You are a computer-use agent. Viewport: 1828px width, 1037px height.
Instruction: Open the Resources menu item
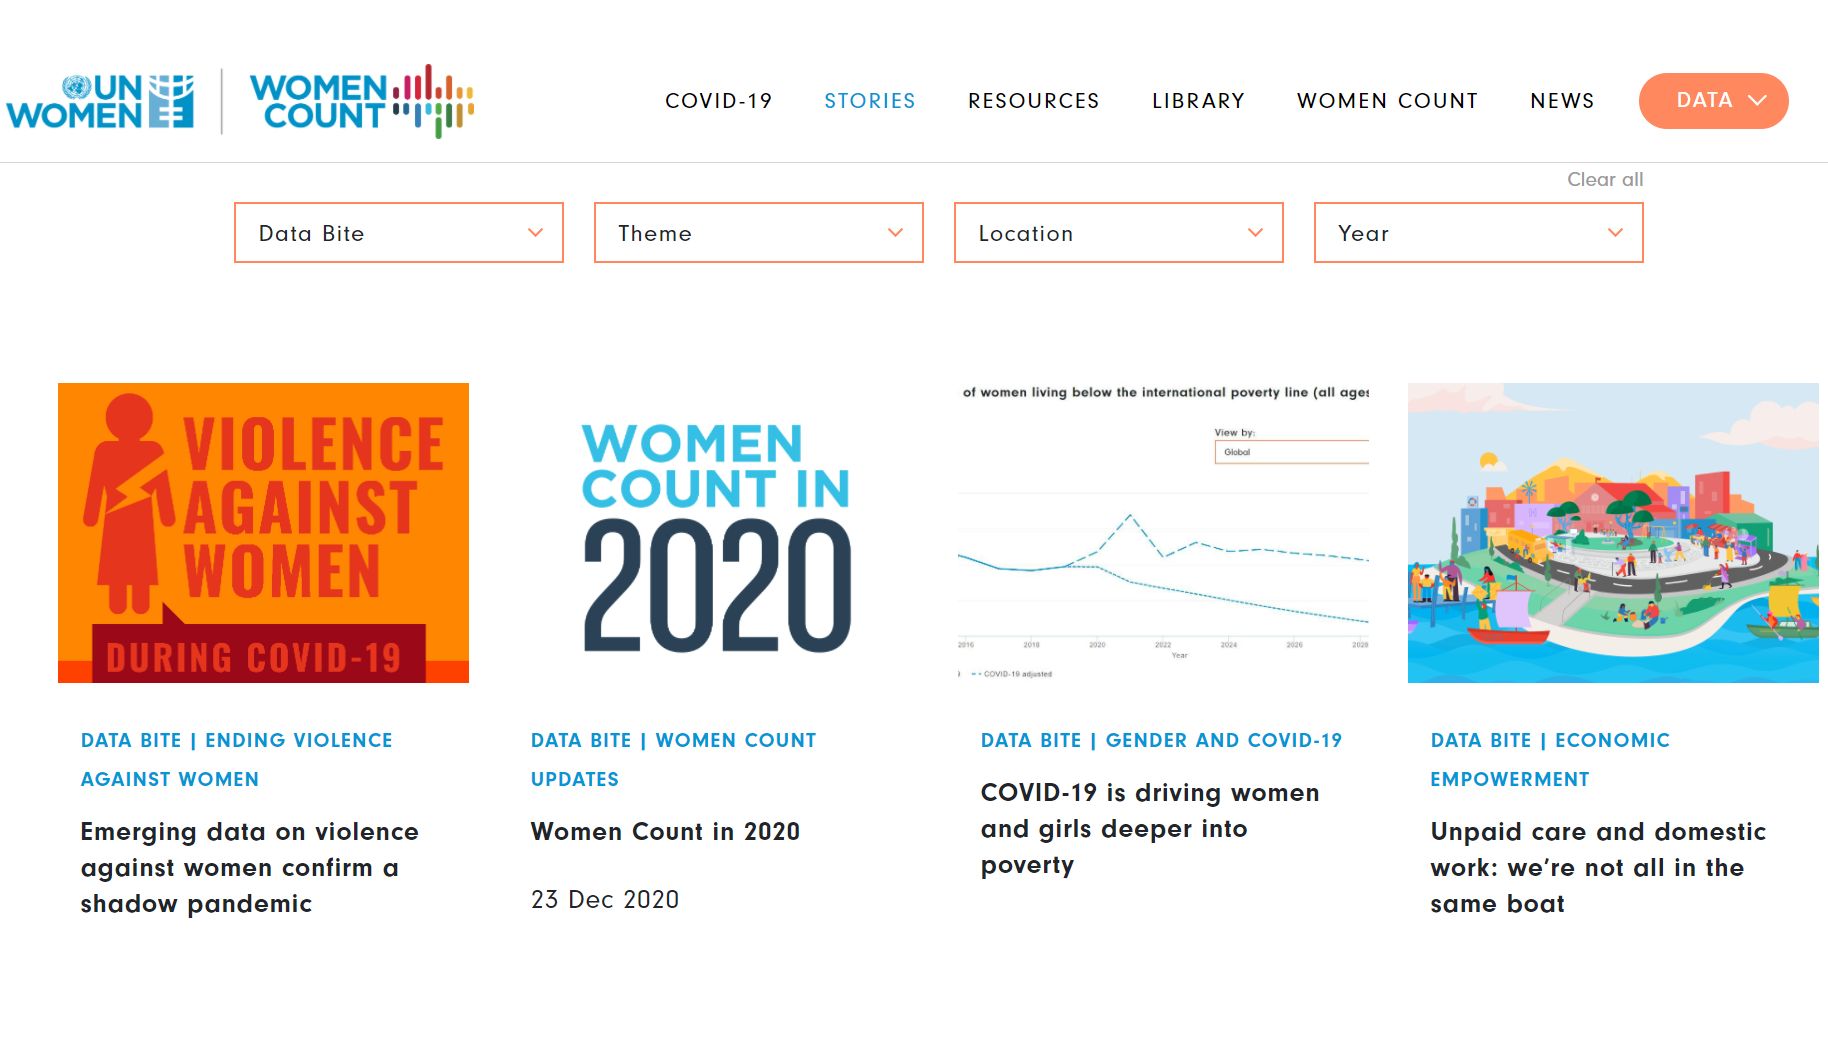[x=1034, y=101]
